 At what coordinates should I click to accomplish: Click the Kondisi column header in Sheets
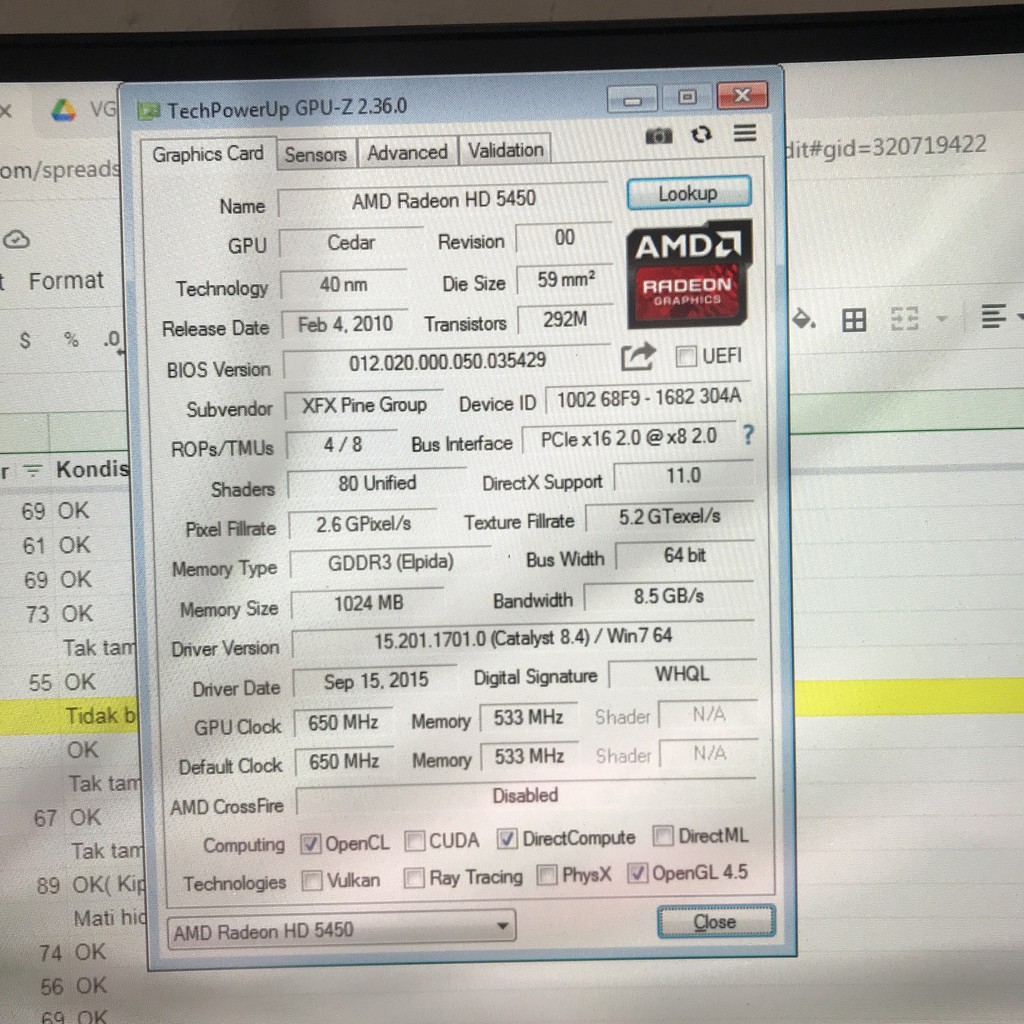tap(91, 470)
